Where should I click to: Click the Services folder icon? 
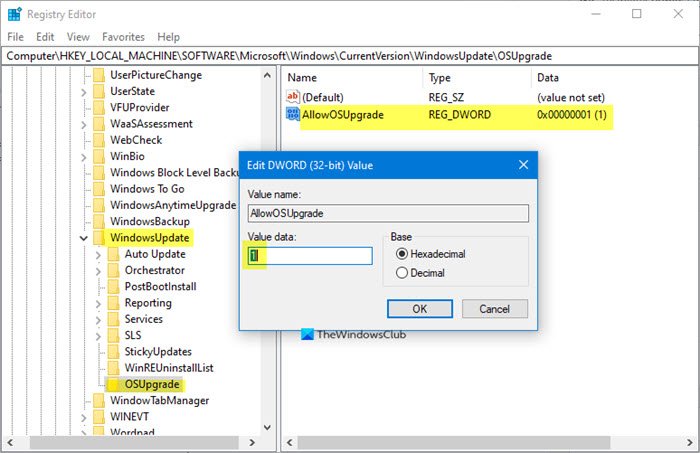click(113, 319)
